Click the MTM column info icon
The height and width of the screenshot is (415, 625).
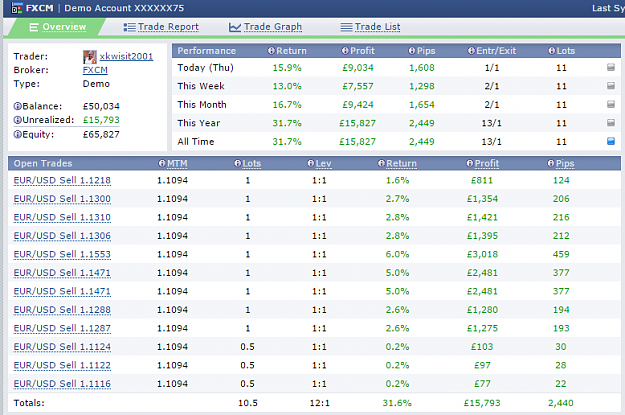(x=162, y=163)
